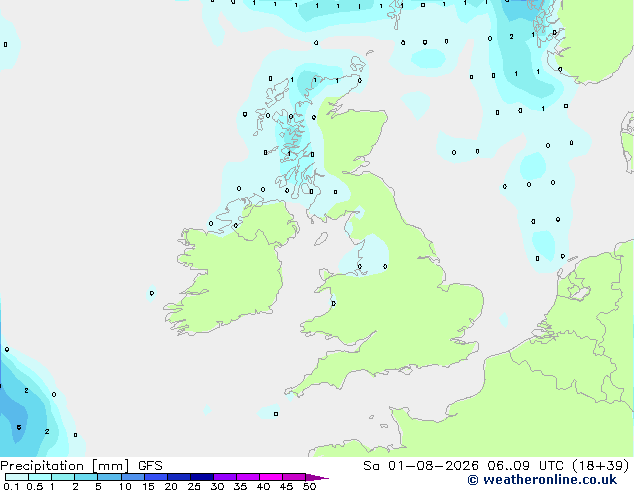Click the date "Sa 01-08-2026"
Screen dimensions: 634x490
point(421,466)
